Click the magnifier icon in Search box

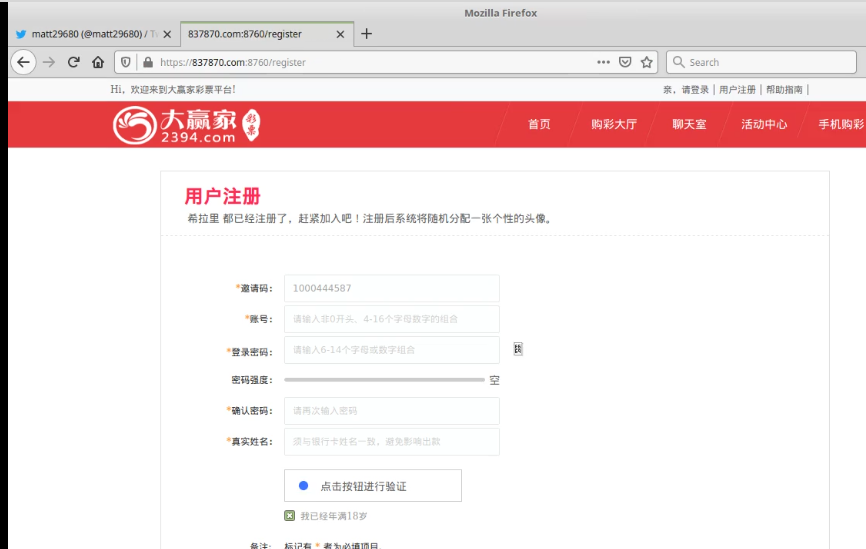678,62
